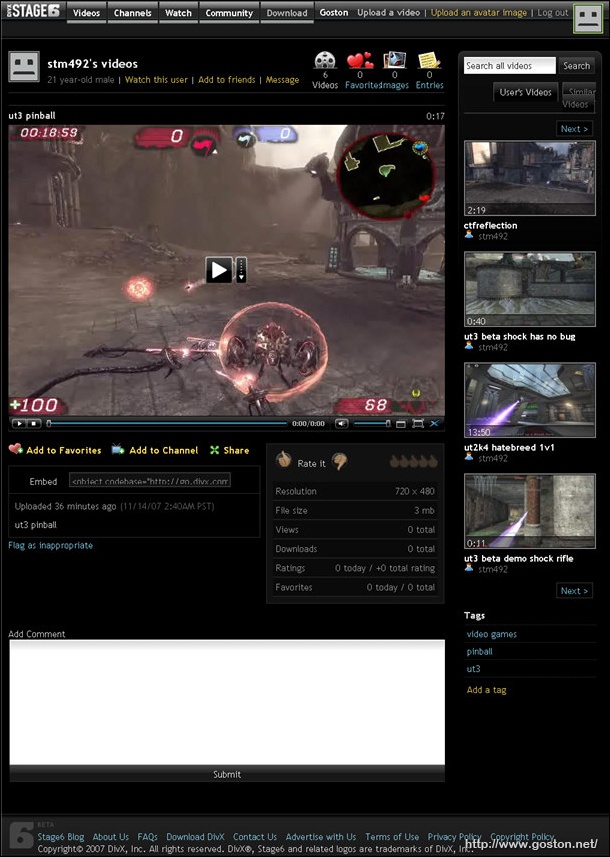Click the Search button
Screen dimensions: 610x857
tap(577, 66)
